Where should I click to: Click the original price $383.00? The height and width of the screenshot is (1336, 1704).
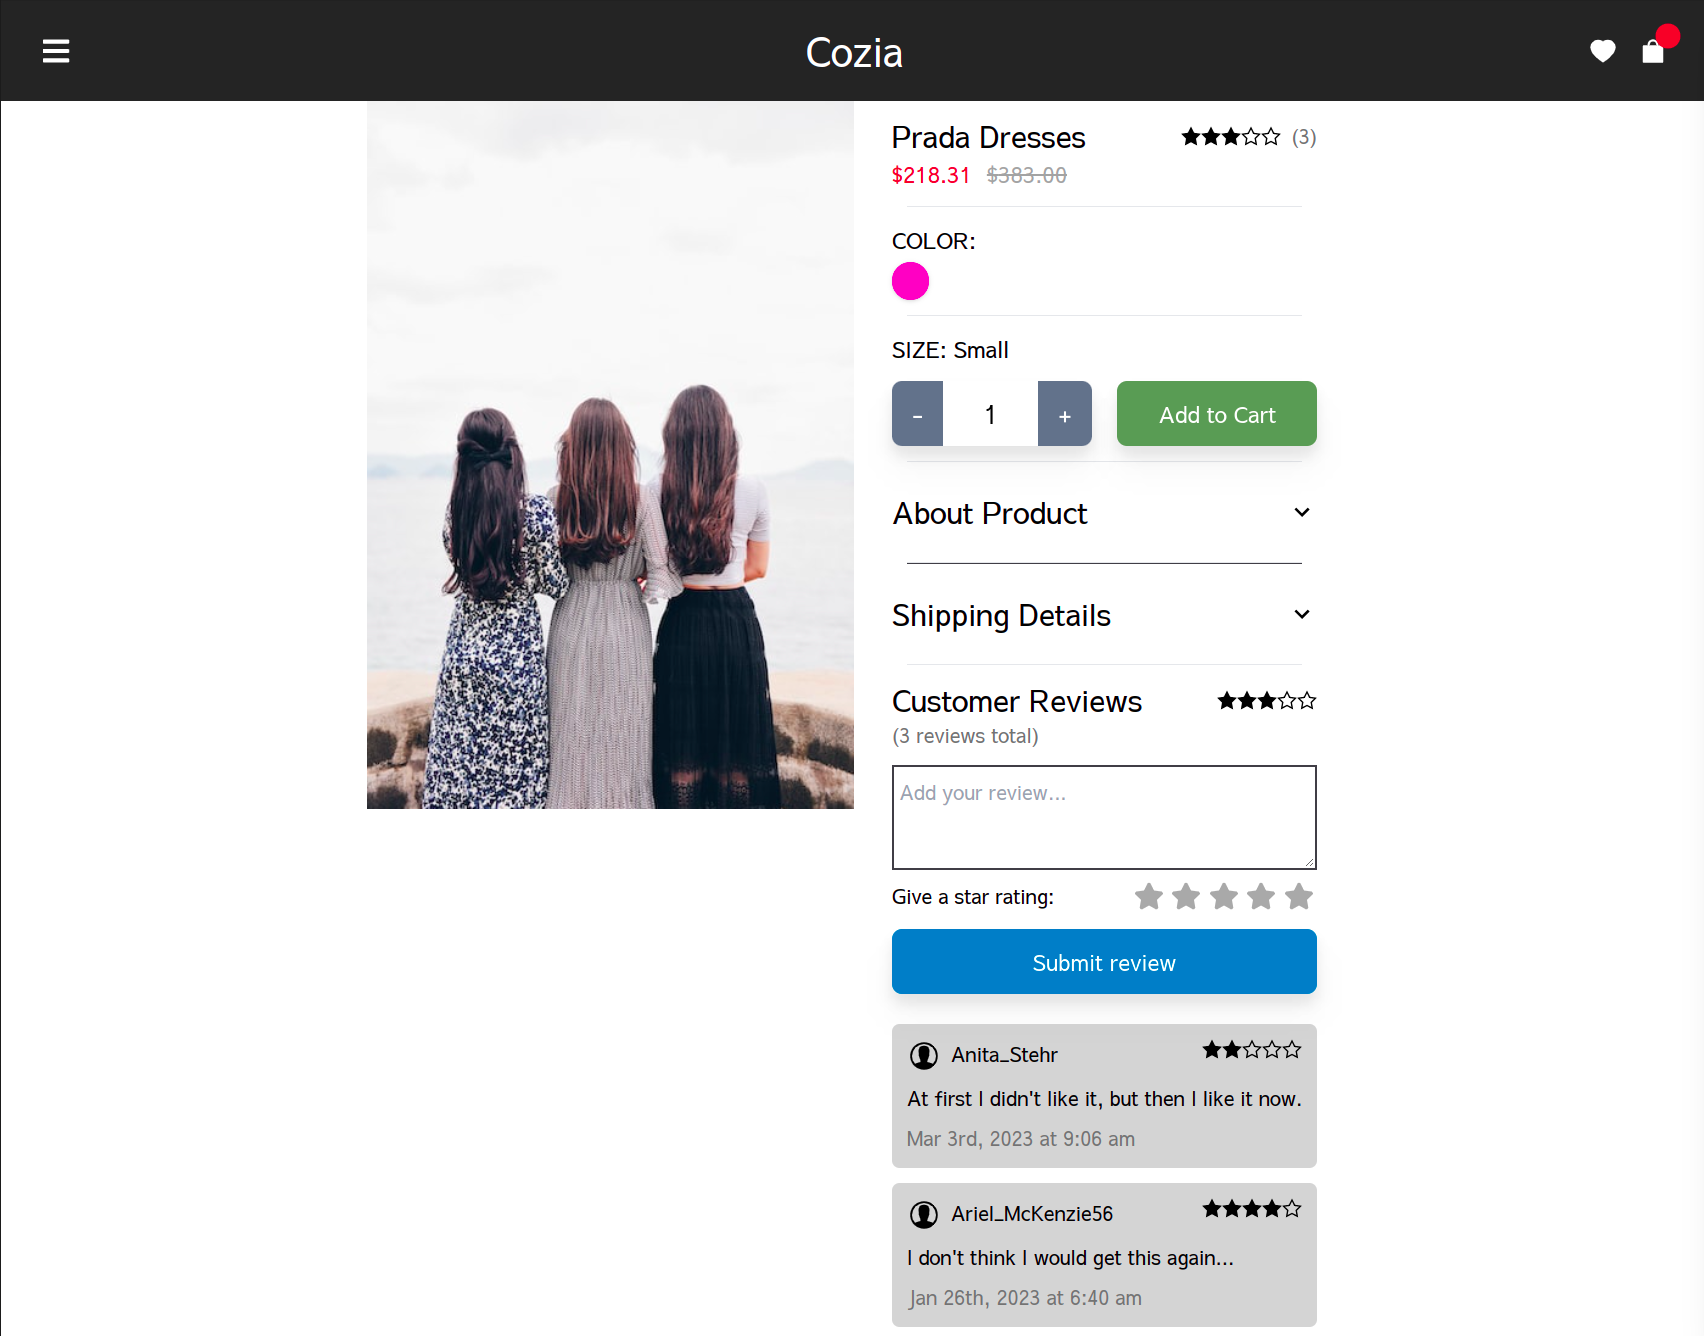pyautogui.click(x=1026, y=176)
